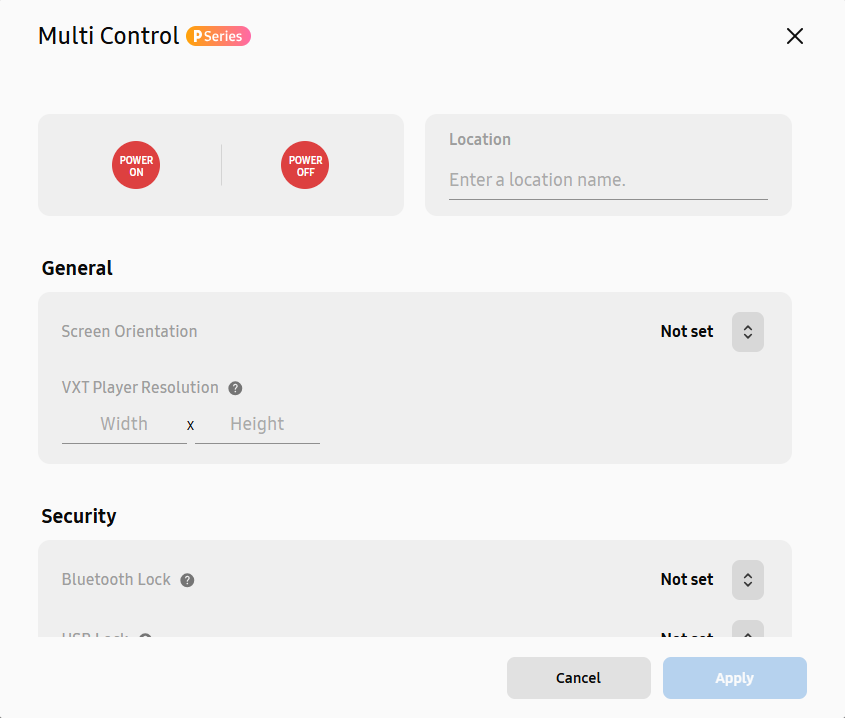Expand the Bluetooth Lock dropdown
Image resolution: width=845 pixels, height=718 pixels.
747,579
